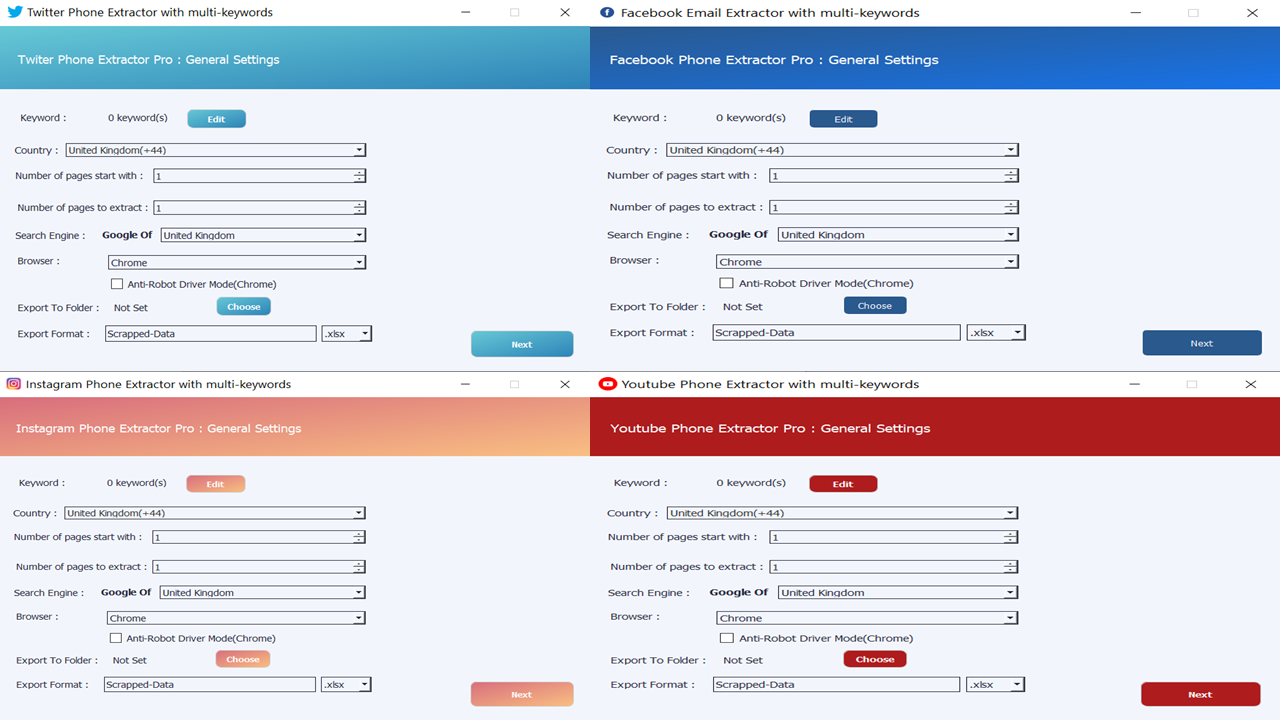Image resolution: width=1280 pixels, height=720 pixels.
Task: Enable Anti-Robot Driver Mode in Instagram window
Action: click(116, 638)
